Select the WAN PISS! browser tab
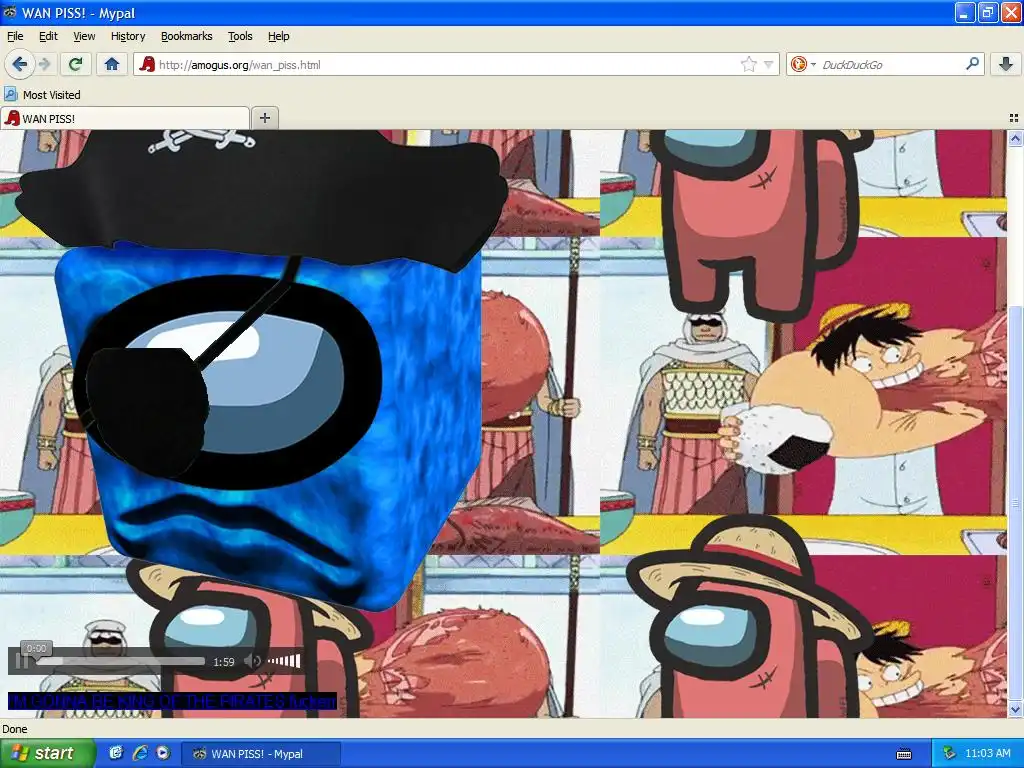The width and height of the screenshot is (1024, 768). click(125, 118)
